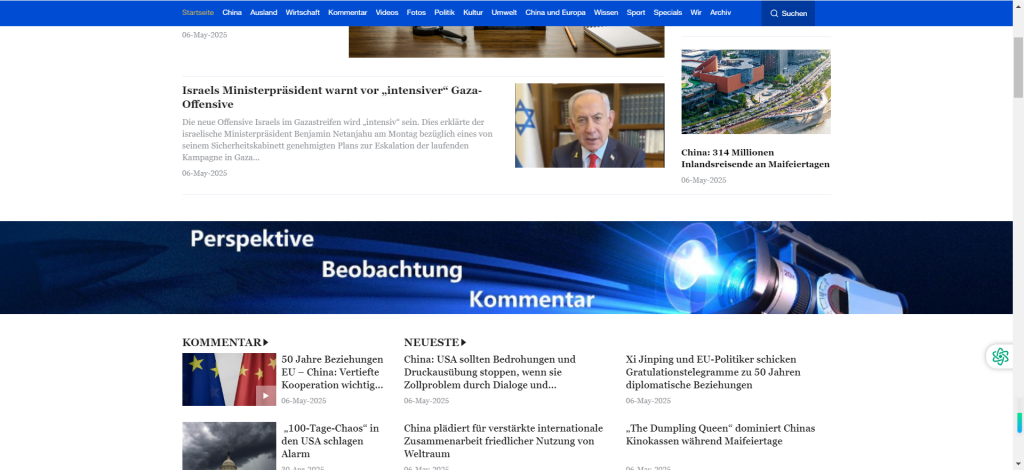Screen dimensions: 1024x470
Task: Open the Dumpling Queen Kinokassen article
Action: point(720,434)
